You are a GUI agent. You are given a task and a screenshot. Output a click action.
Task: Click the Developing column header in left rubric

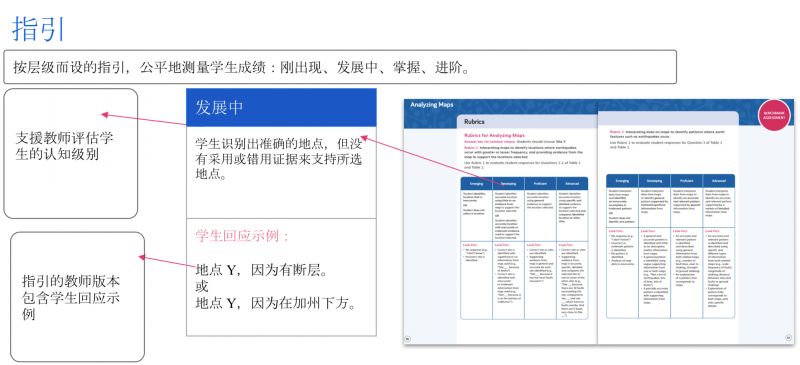pos(508,183)
